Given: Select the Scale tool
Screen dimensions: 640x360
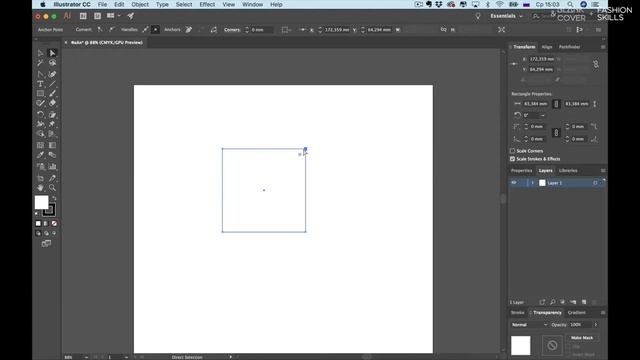Looking at the screenshot, I should 52,114.
